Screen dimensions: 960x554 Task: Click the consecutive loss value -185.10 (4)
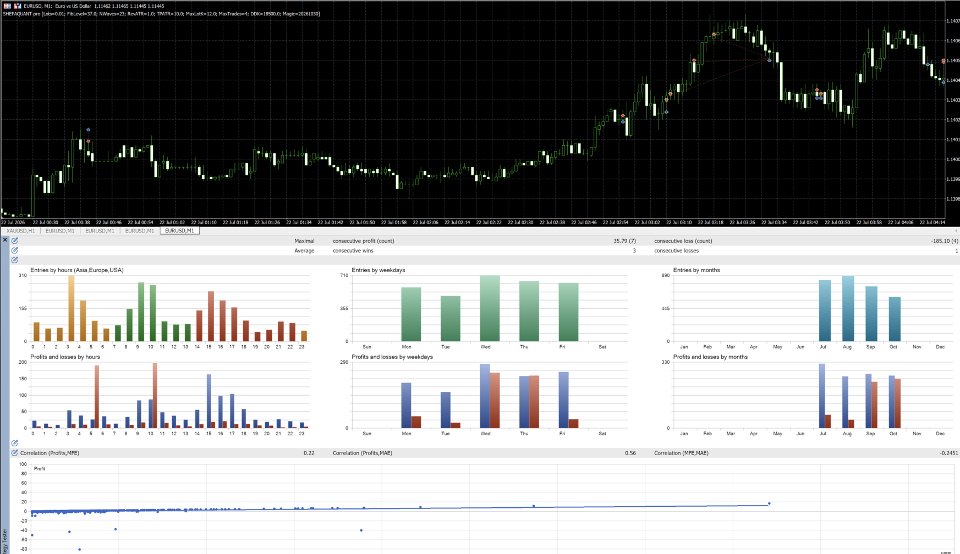[x=944, y=241]
